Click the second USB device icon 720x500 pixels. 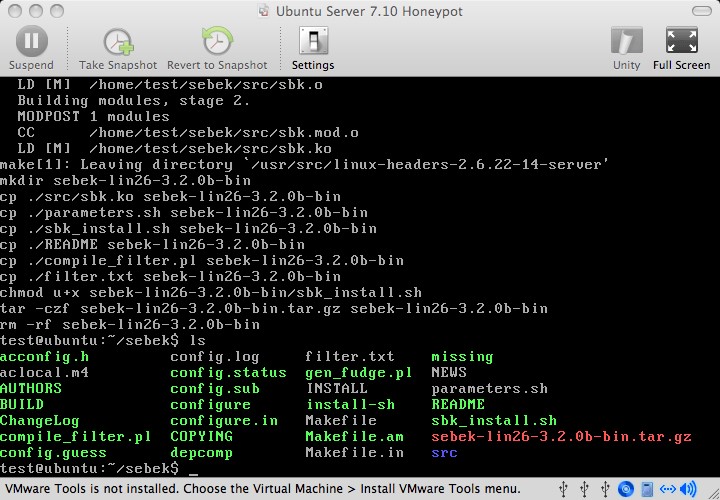pyautogui.click(x=586, y=490)
